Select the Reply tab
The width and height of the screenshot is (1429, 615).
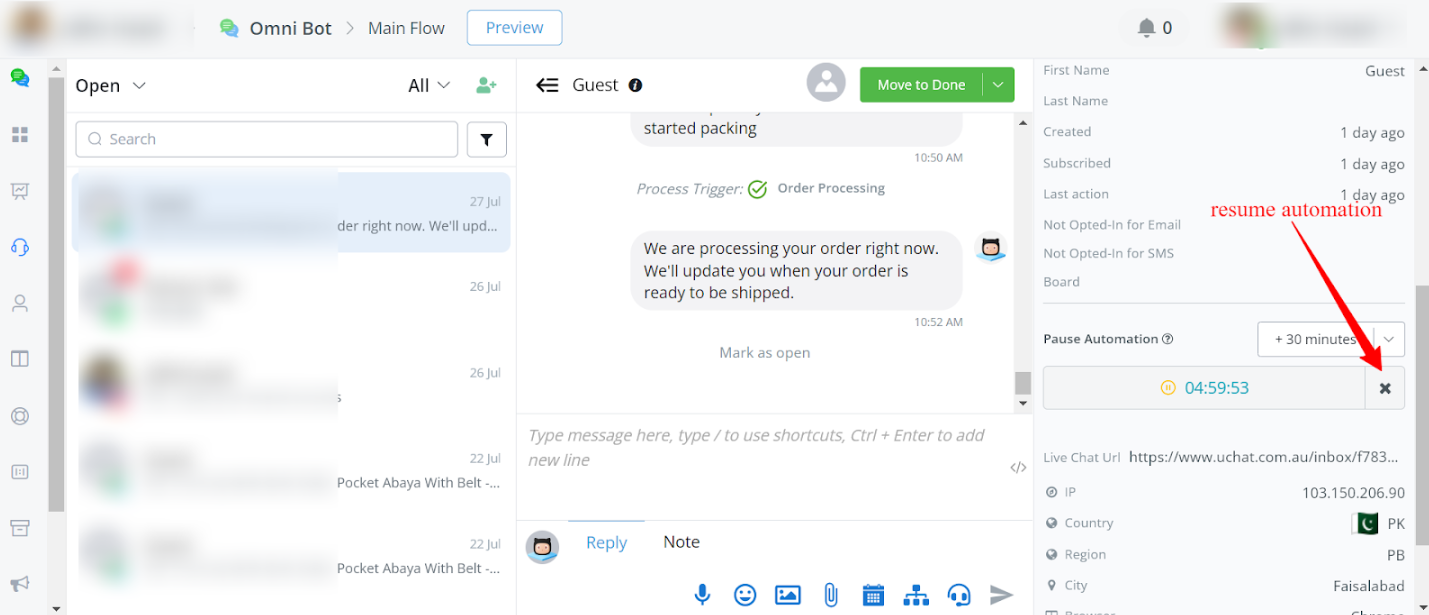(606, 542)
